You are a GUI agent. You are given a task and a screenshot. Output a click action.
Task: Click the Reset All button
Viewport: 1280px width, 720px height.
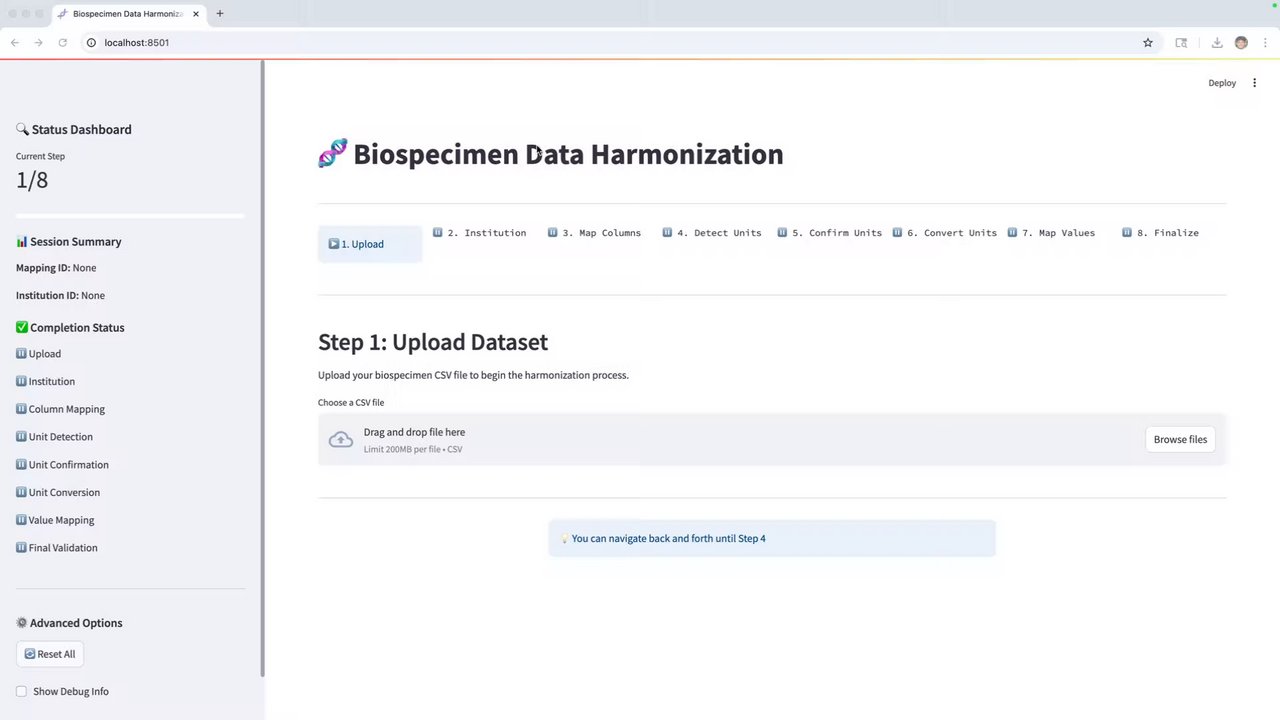[x=50, y=654]
